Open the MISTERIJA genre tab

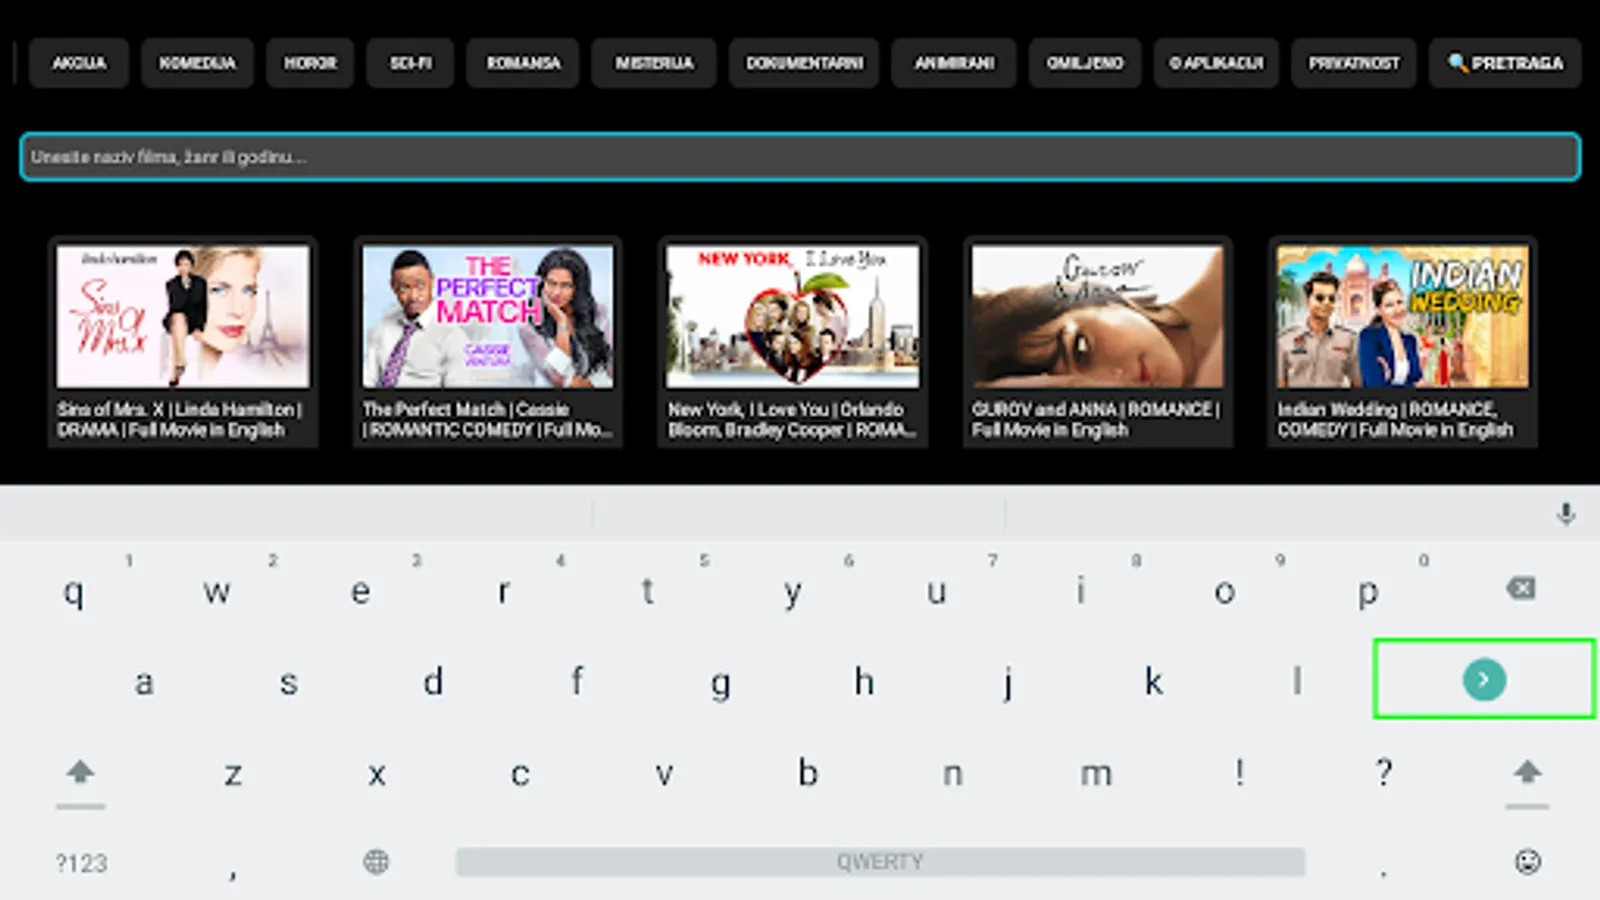pyautogui.click(x=654, y=63)
